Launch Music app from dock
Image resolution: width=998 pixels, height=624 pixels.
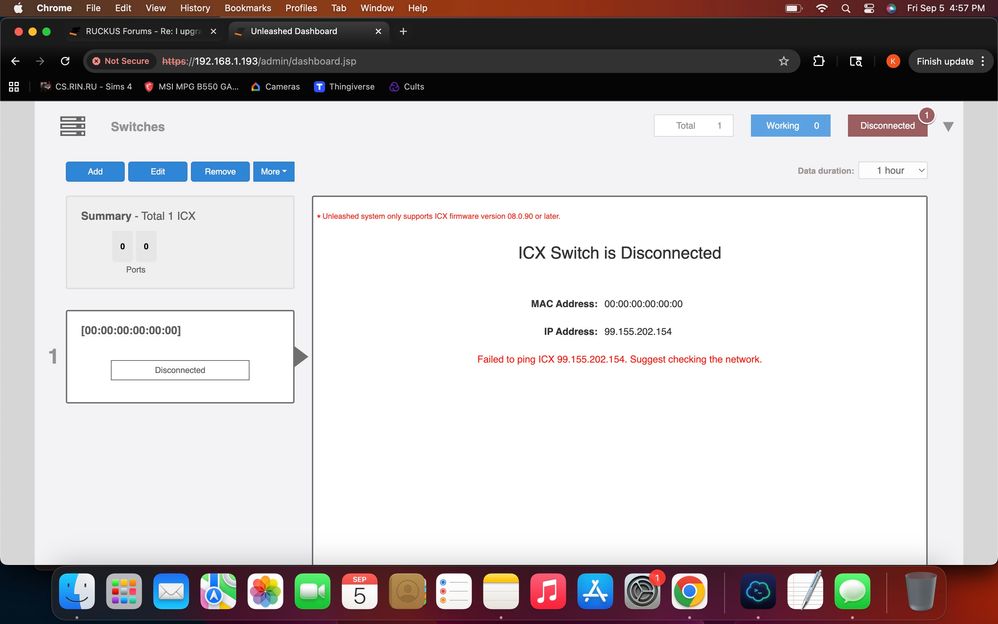coord(547,591)
